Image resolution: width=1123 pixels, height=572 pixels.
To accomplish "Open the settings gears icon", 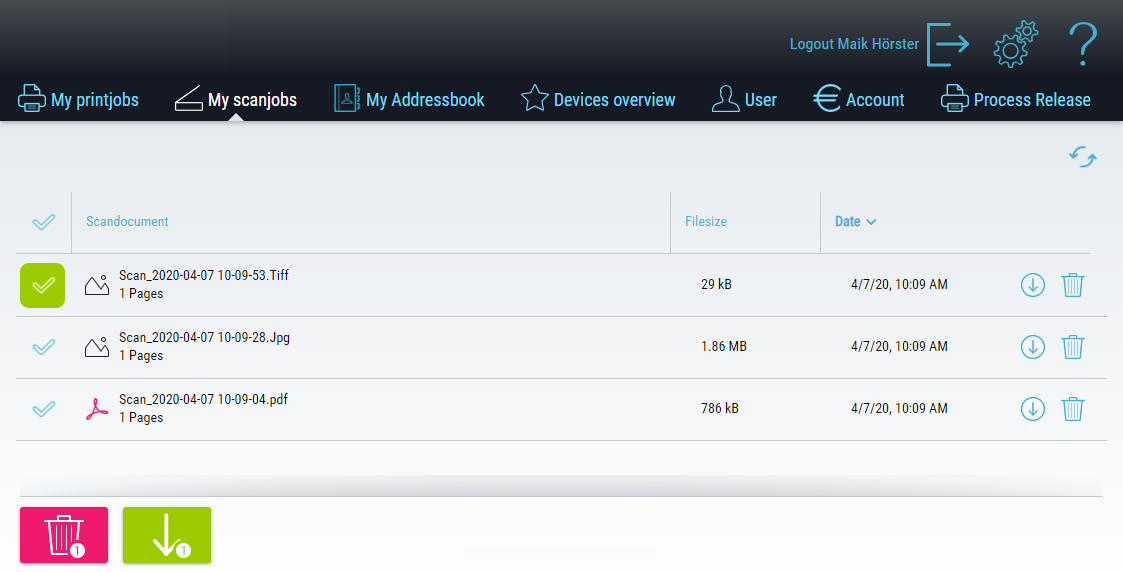I will tap(1014, 44).
